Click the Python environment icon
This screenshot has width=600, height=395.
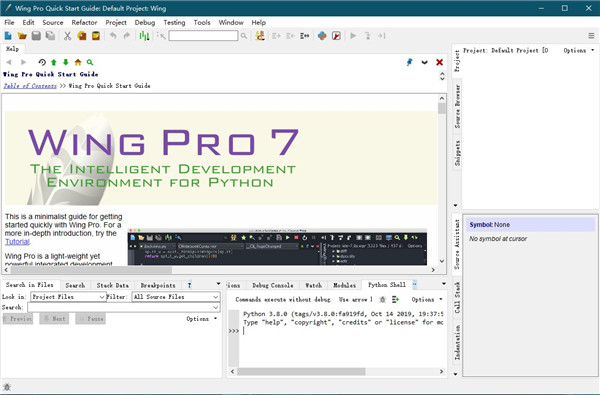click(x=322, y=36)
